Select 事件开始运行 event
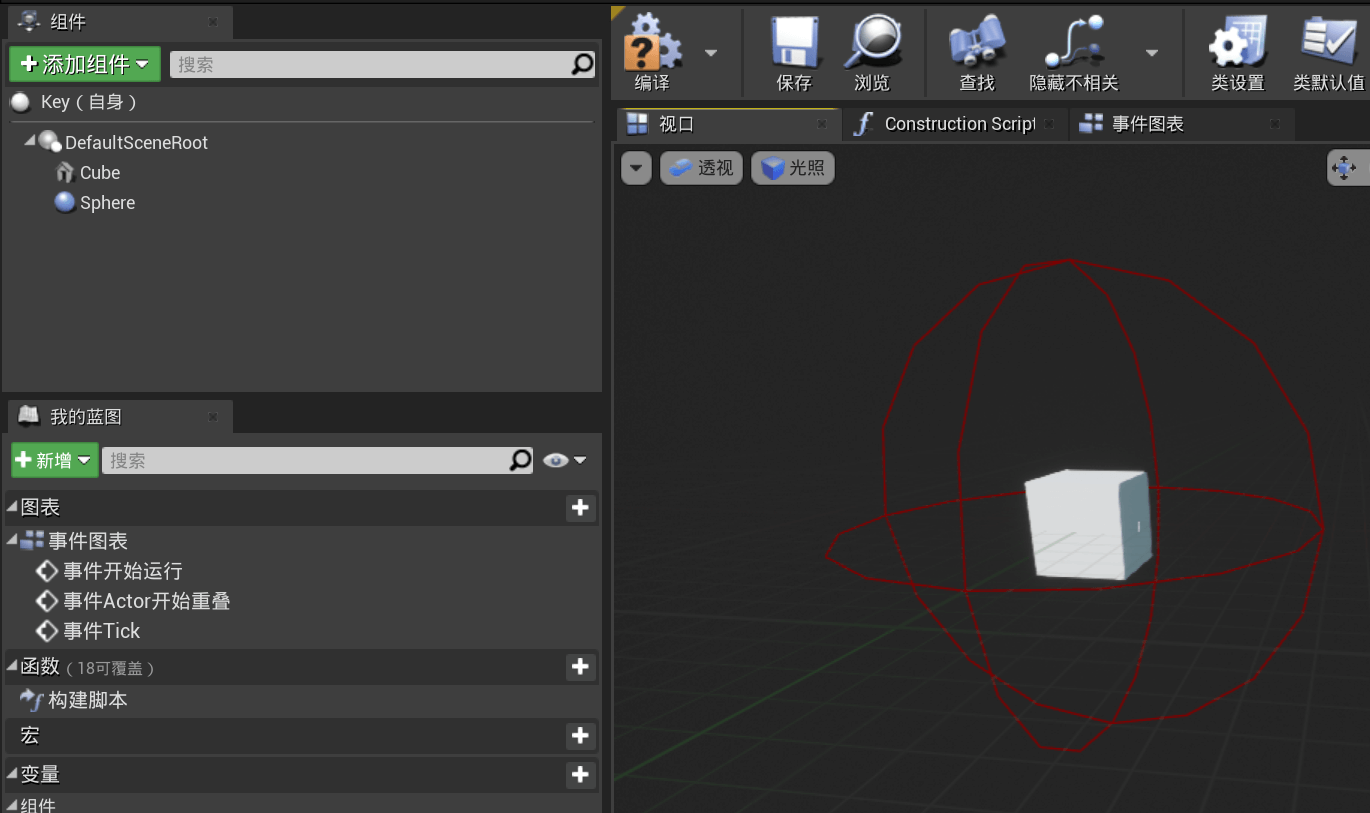Image resolution: width=1370 pixels, height=813 pixels. tap(123, 571)
